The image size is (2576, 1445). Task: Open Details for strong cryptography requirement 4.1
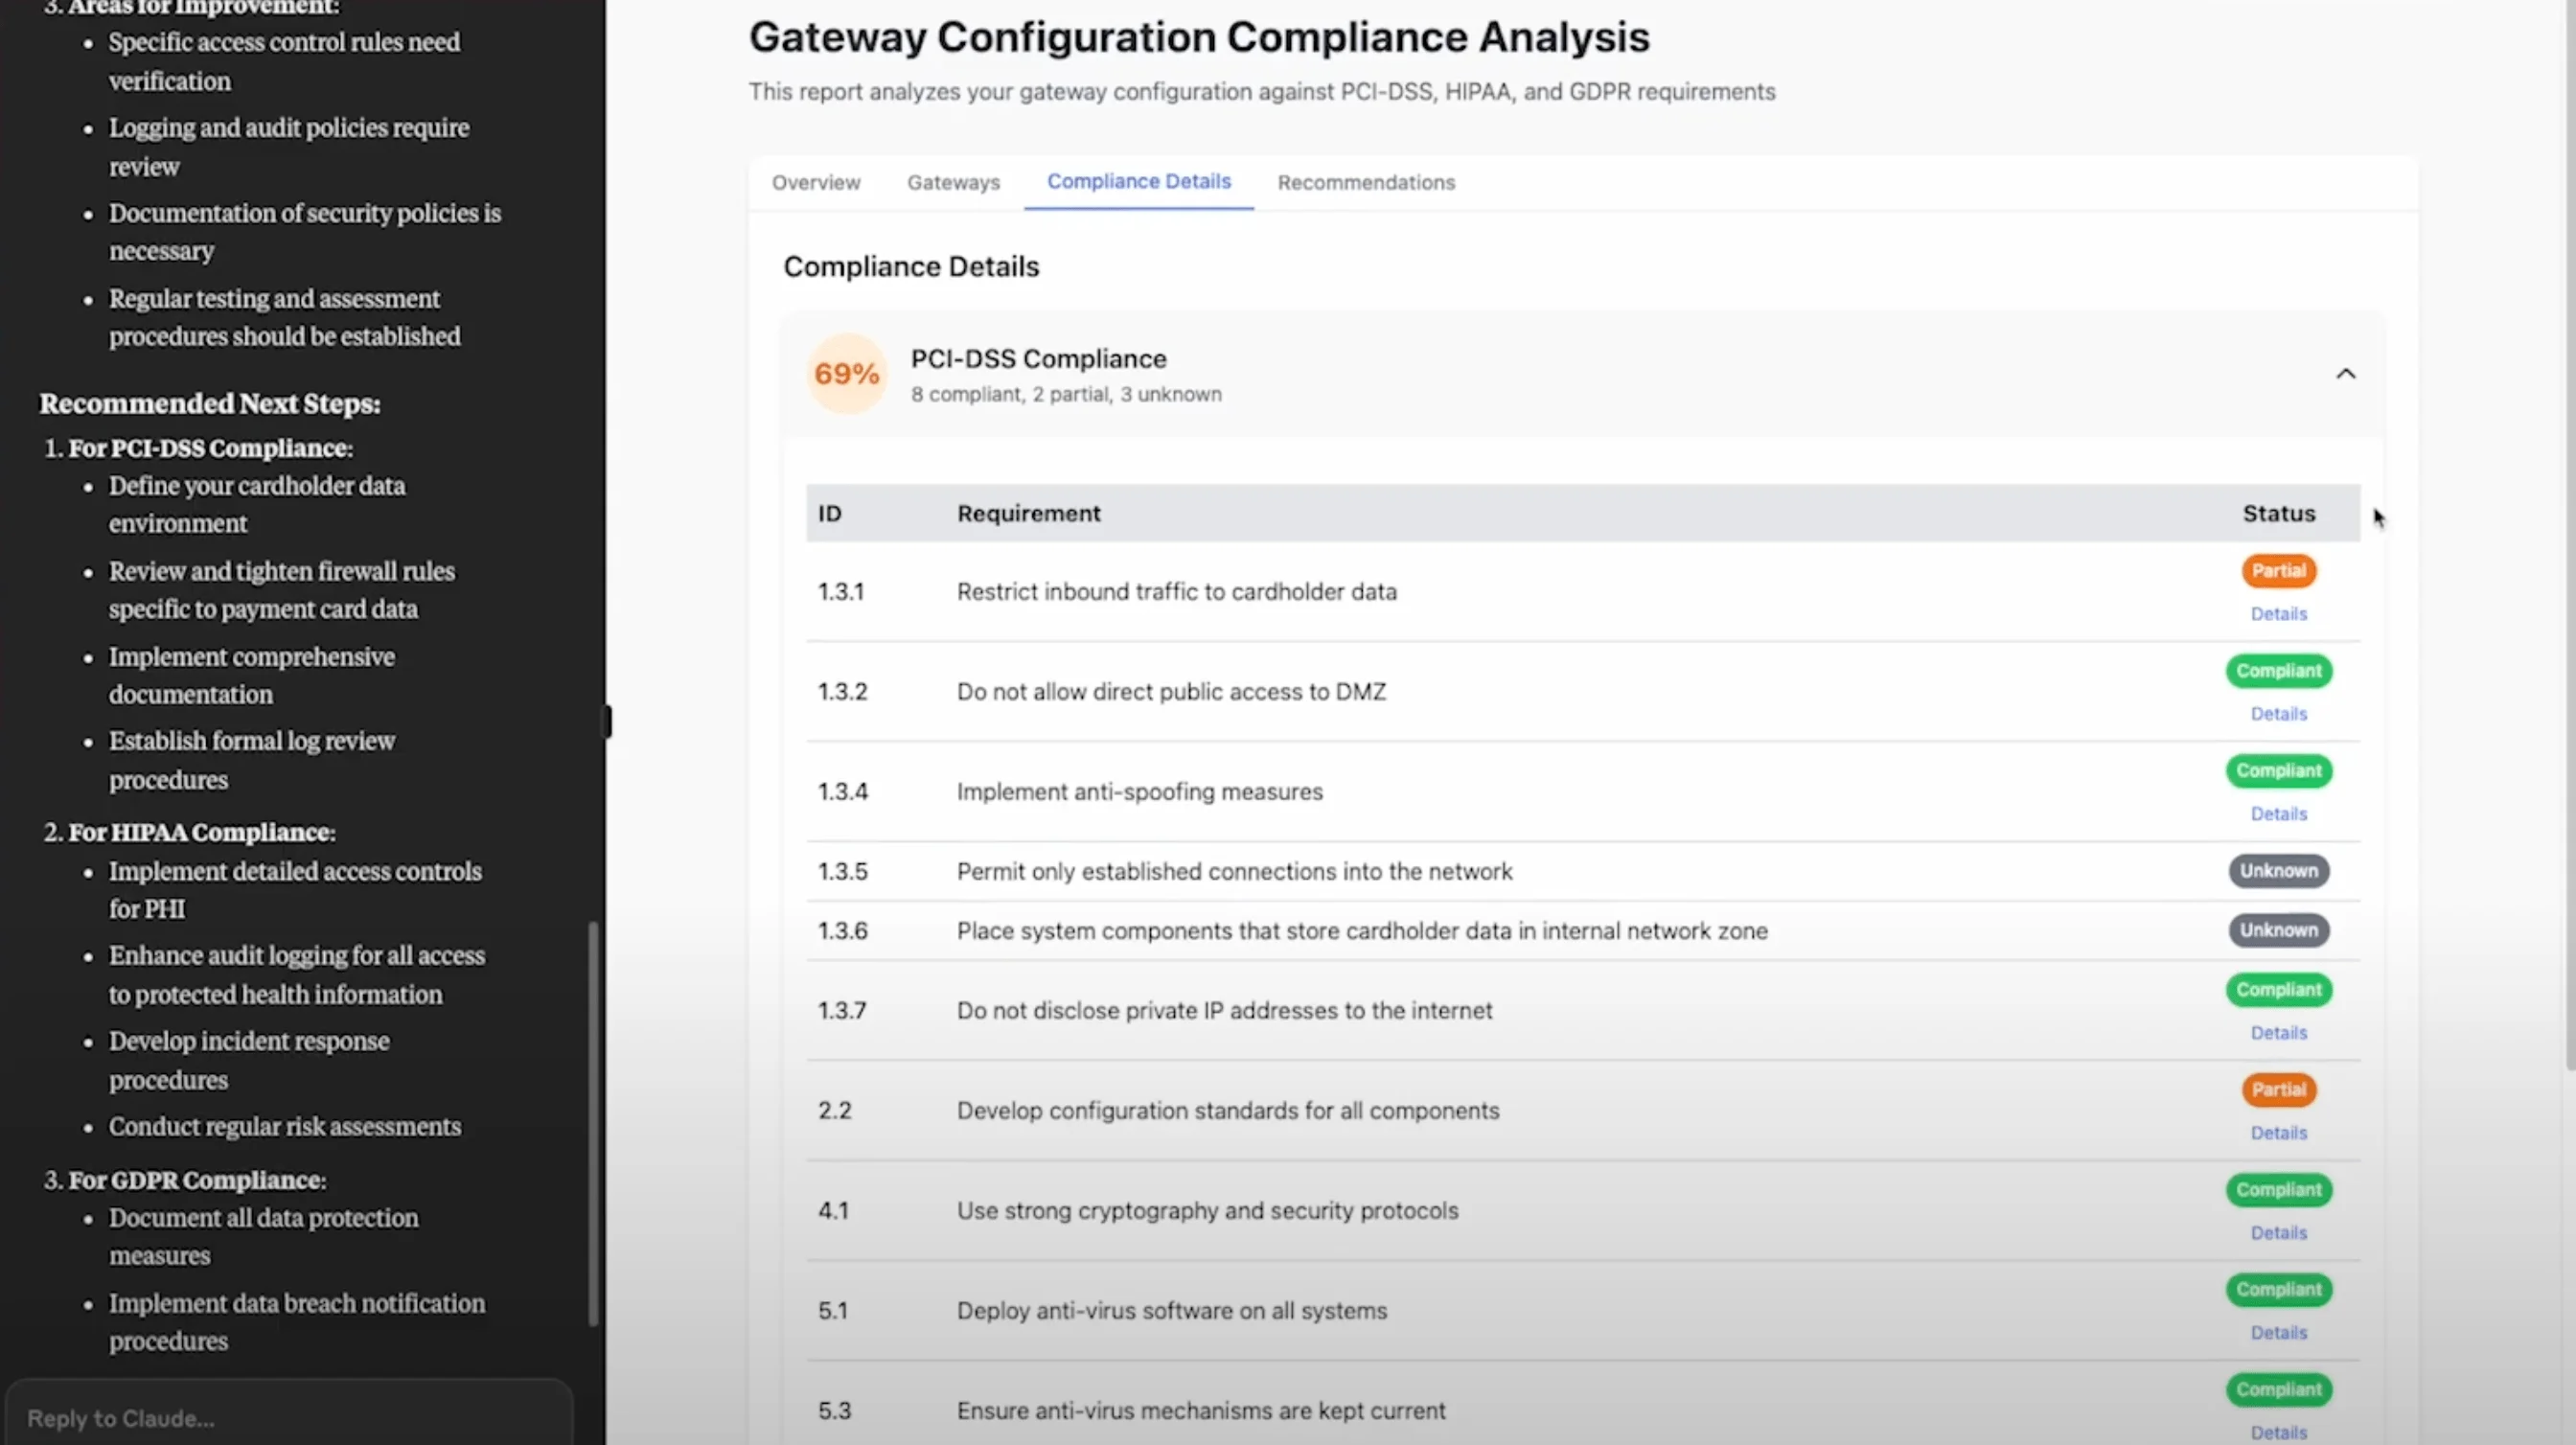coord(2278,1232)
